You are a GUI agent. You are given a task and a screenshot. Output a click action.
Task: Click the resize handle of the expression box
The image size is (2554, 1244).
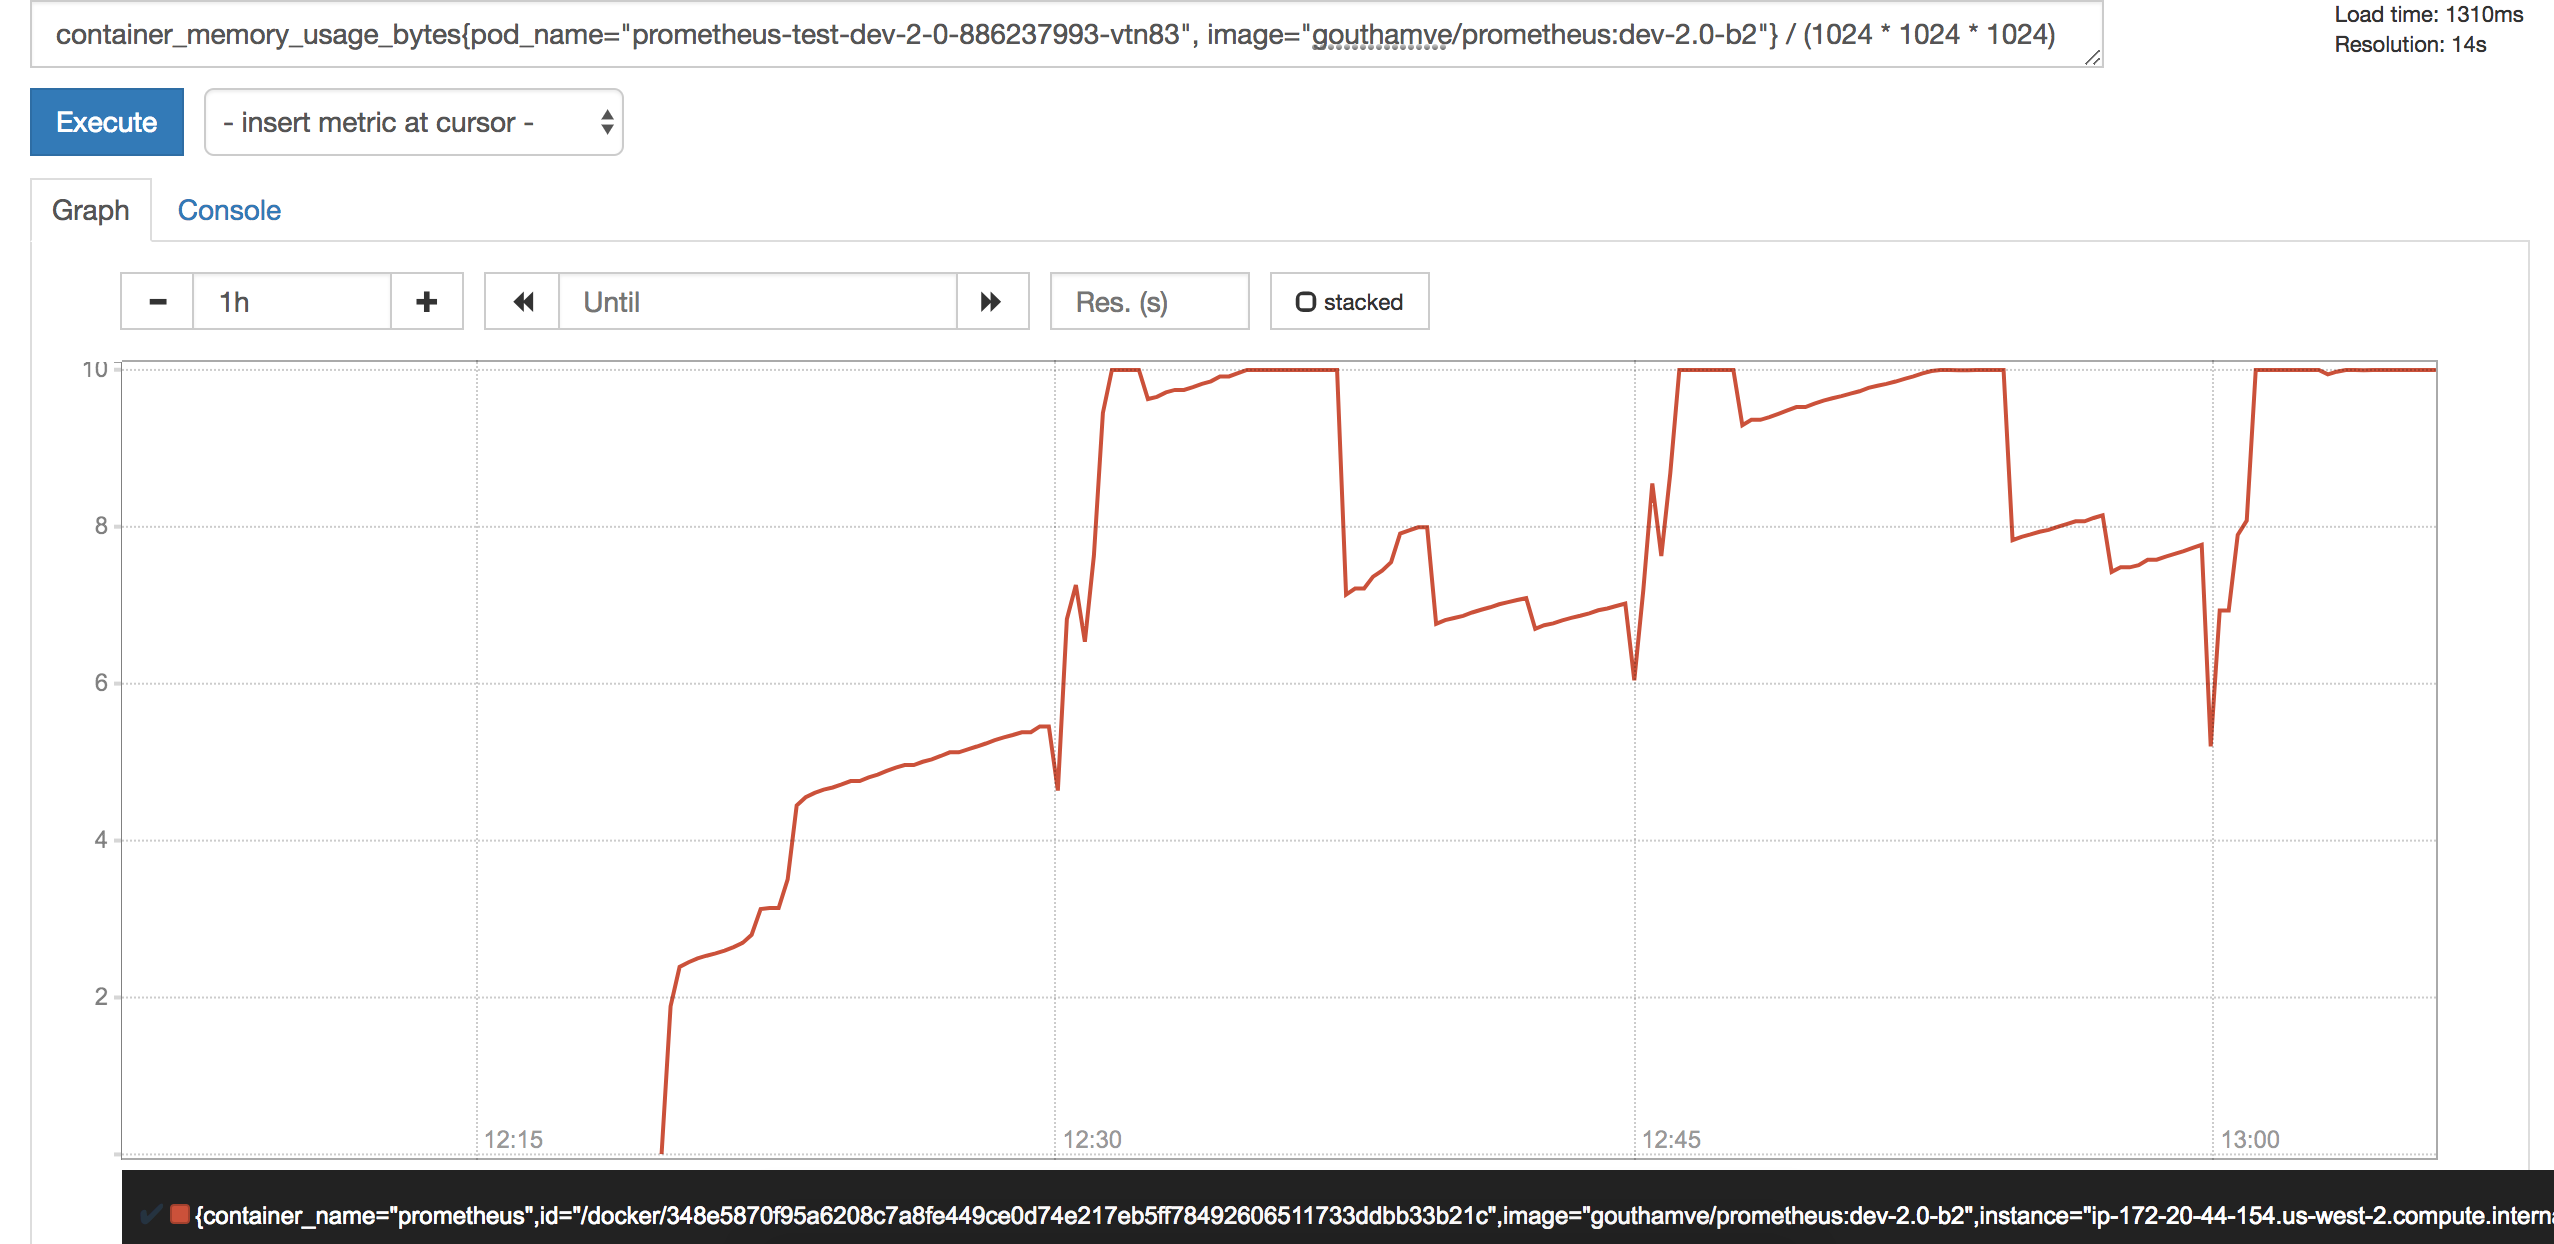click(2092, 59)
